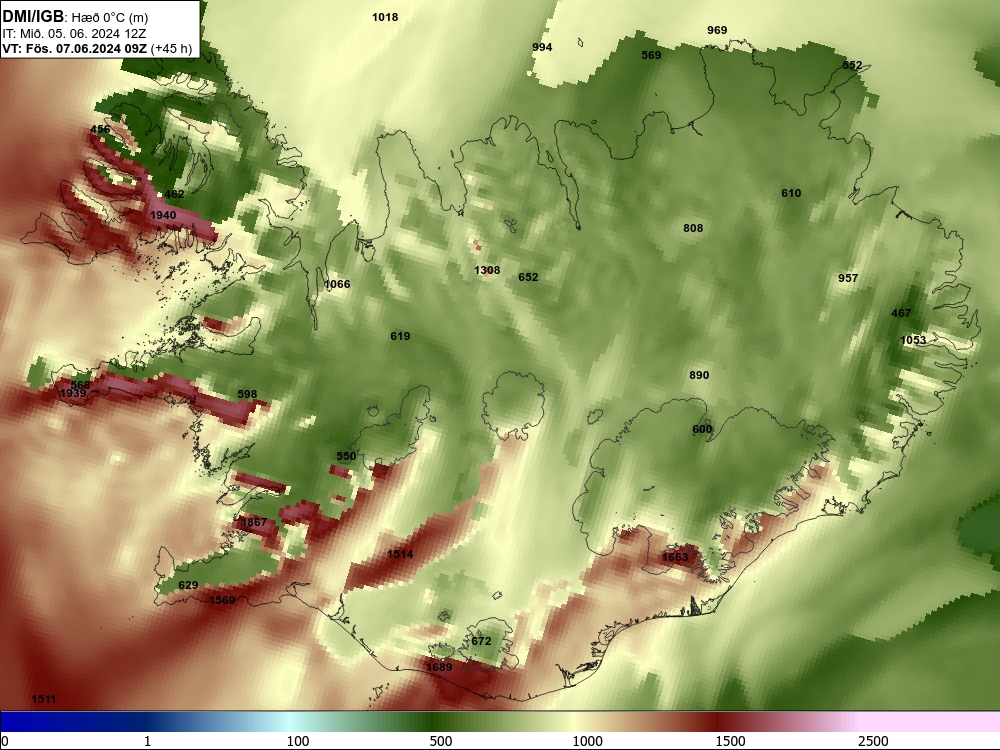Click the height value 1053
1000x750 pixels.
pos(913,341)
